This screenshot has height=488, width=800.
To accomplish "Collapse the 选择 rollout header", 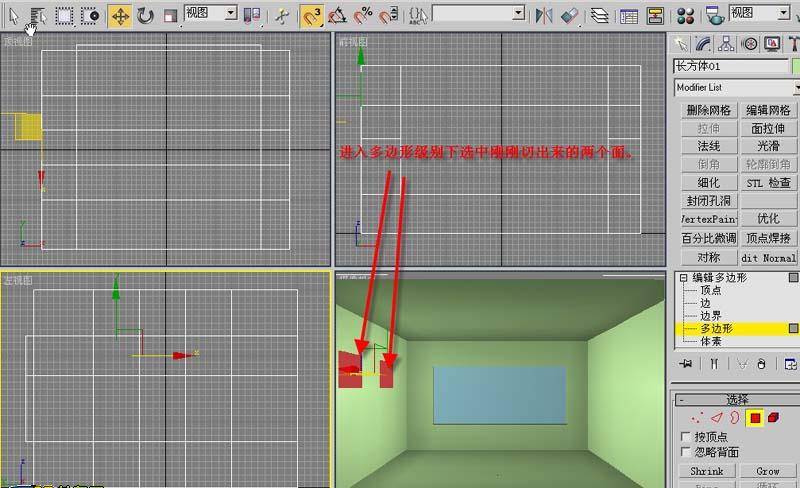I will 737,399.
